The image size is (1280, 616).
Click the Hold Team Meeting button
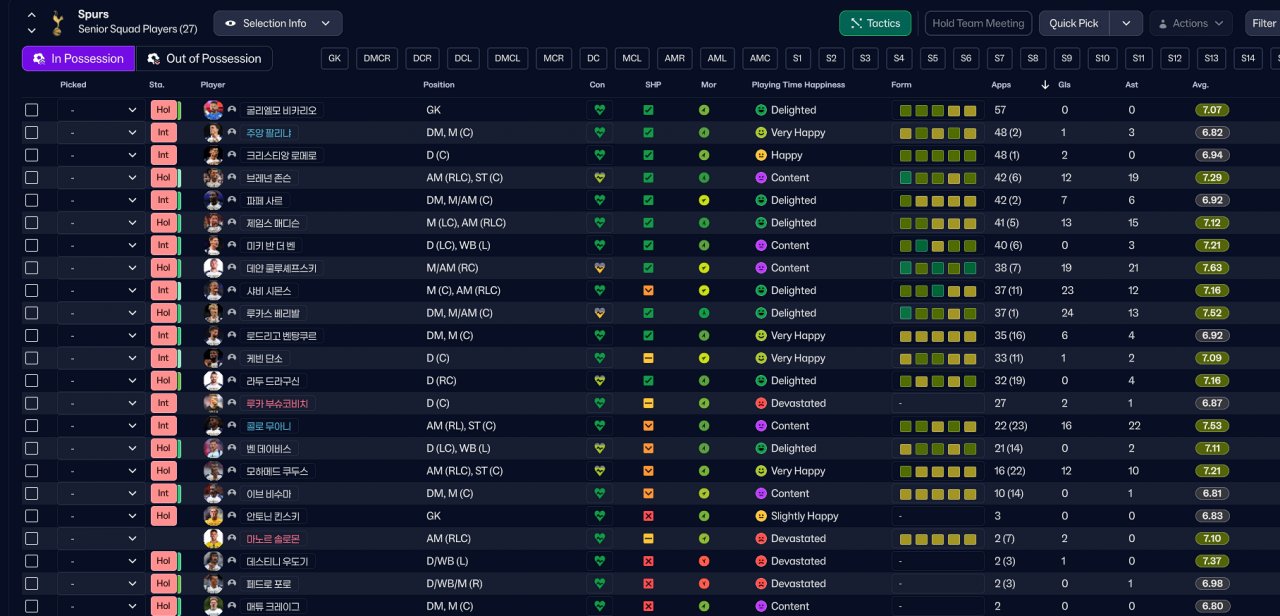[978, 23]
